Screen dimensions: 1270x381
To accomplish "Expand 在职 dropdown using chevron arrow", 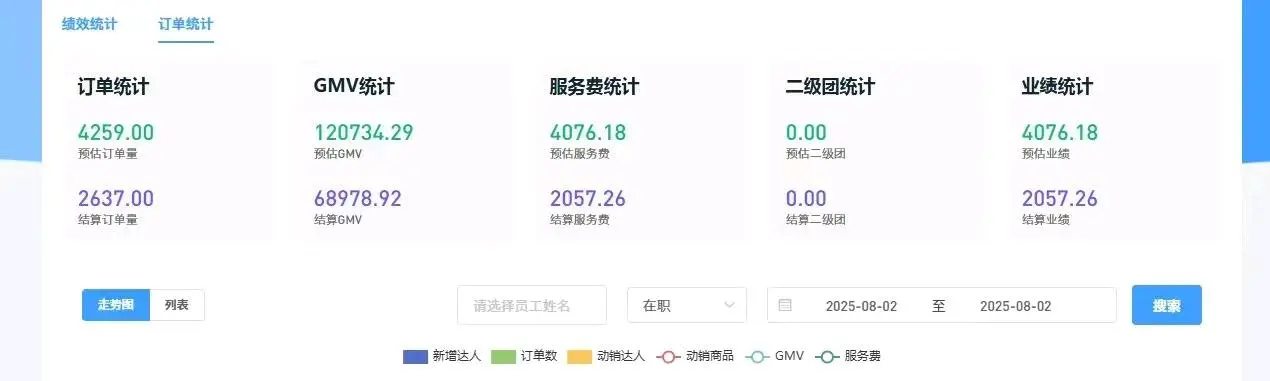I will pyautogui.click(x=729, y=305).
